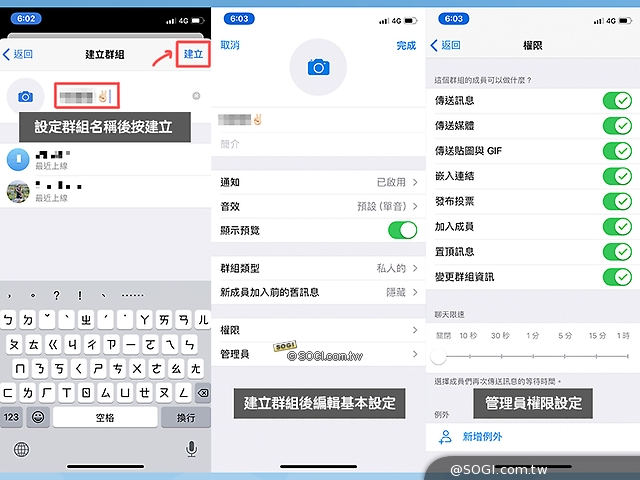
Task: Tap the ㄈ keyboard key
Action: coord(8,393)
